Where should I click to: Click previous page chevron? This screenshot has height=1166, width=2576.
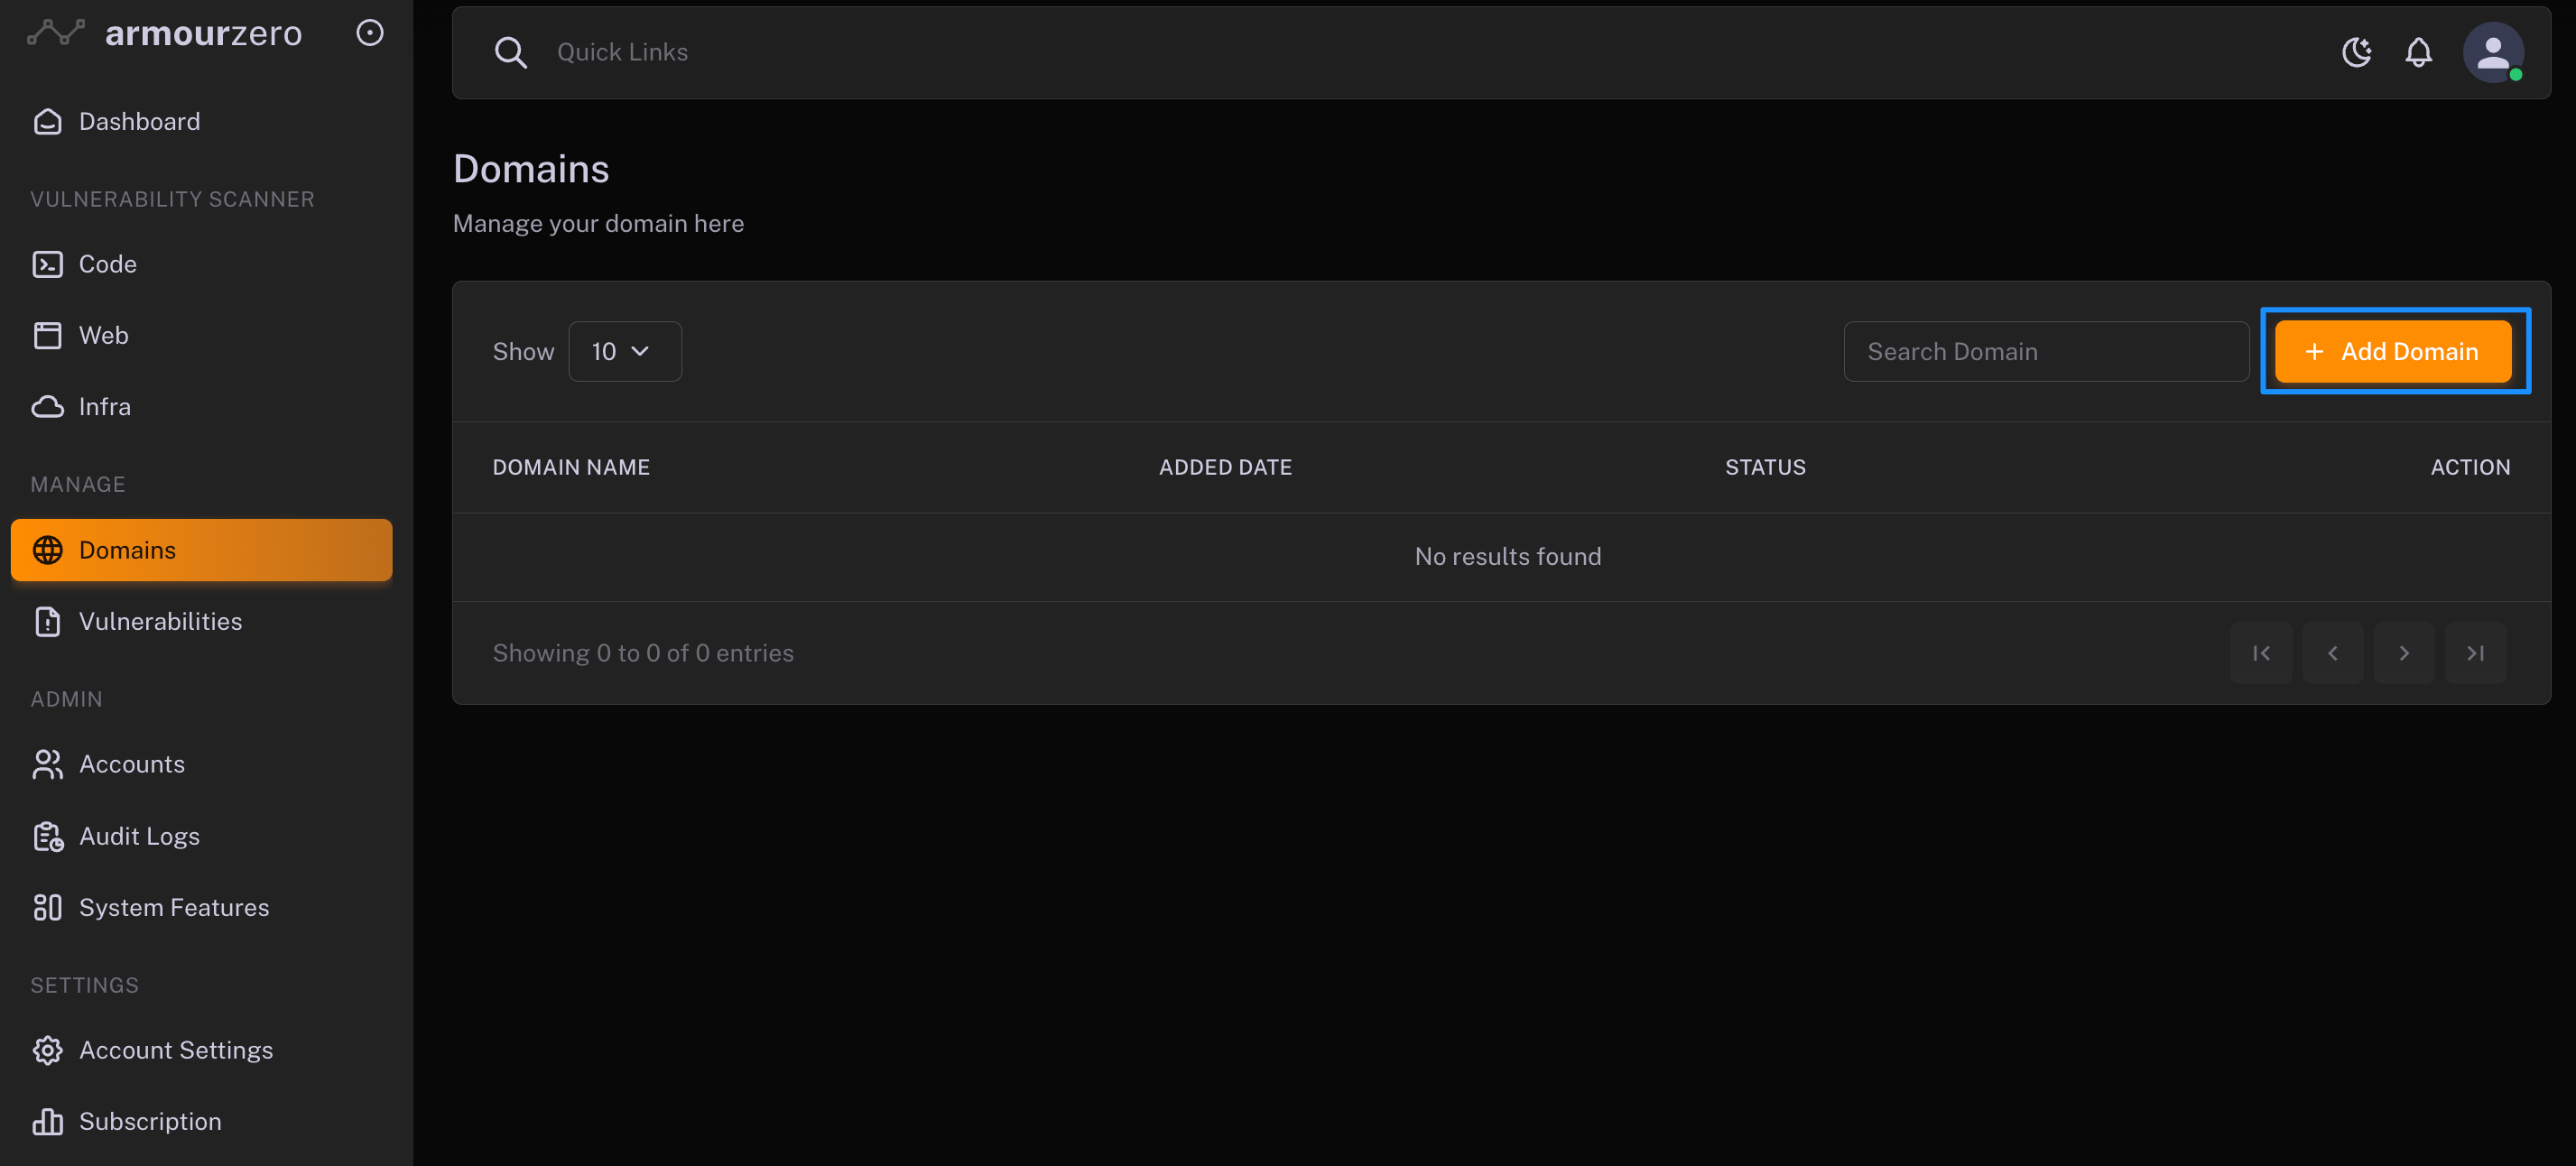pyautogui.click(x=2332, y=653)
